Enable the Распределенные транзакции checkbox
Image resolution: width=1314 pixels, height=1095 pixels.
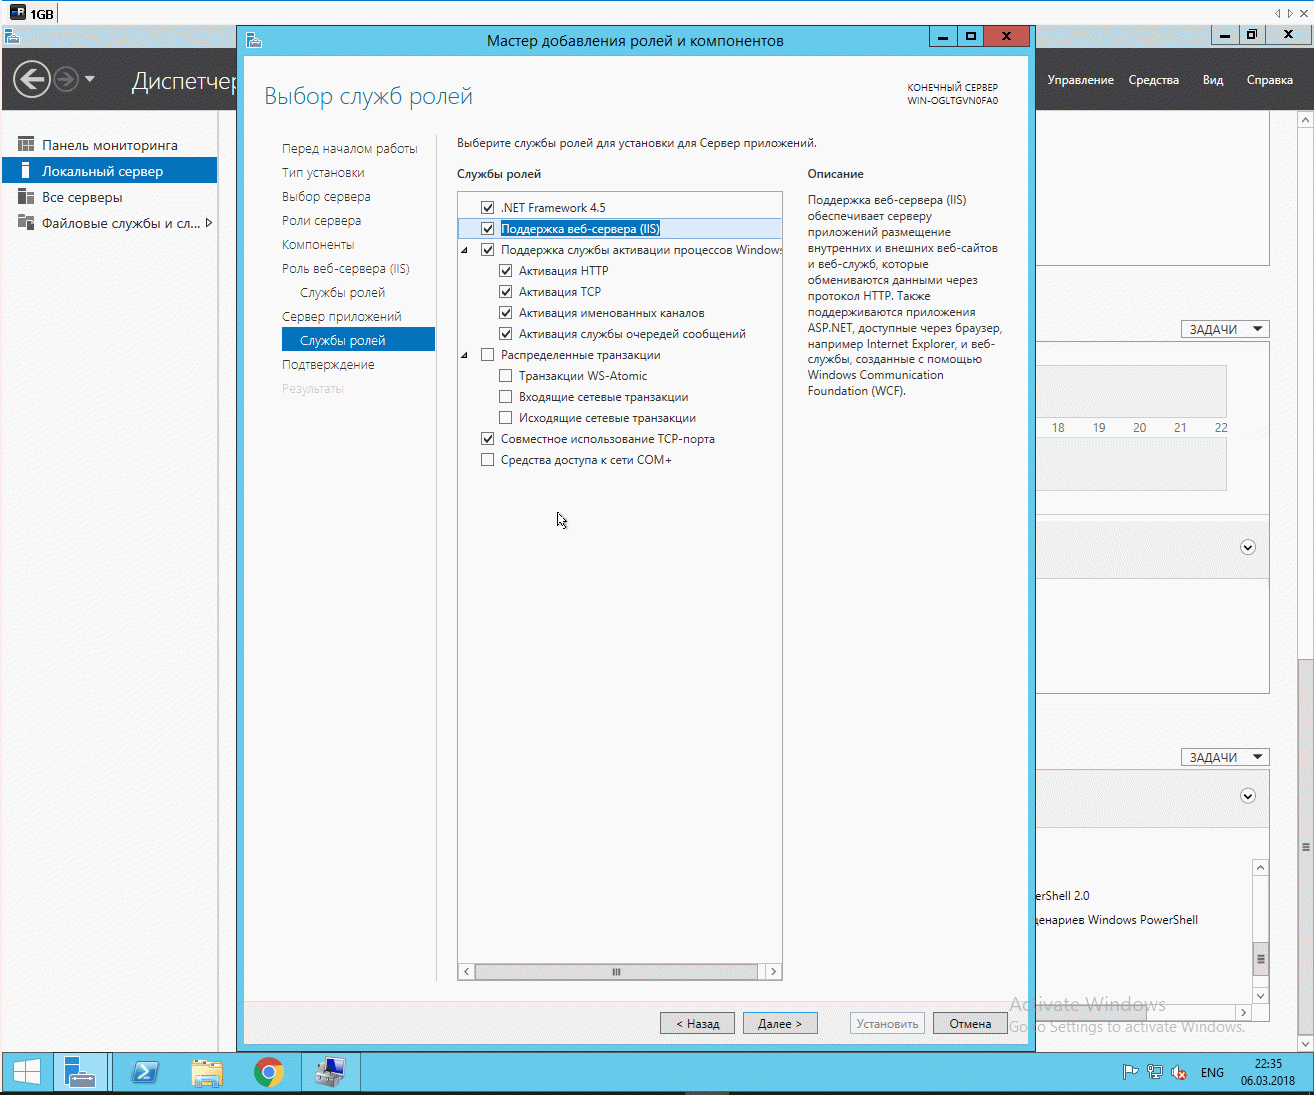488,355
